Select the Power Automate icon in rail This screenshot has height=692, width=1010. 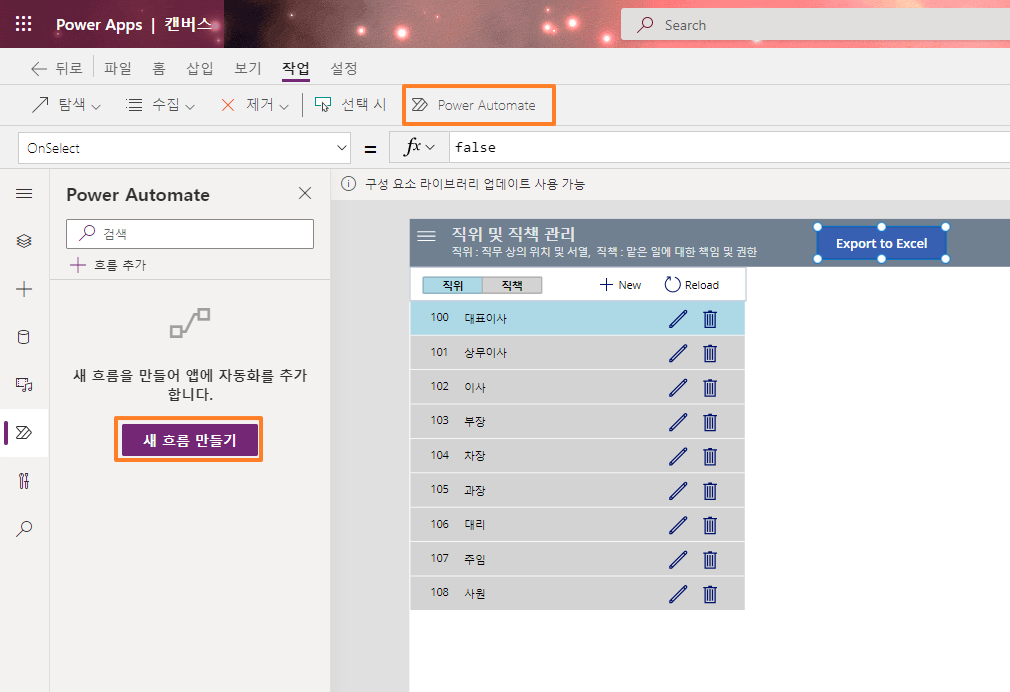click(24, 432)
